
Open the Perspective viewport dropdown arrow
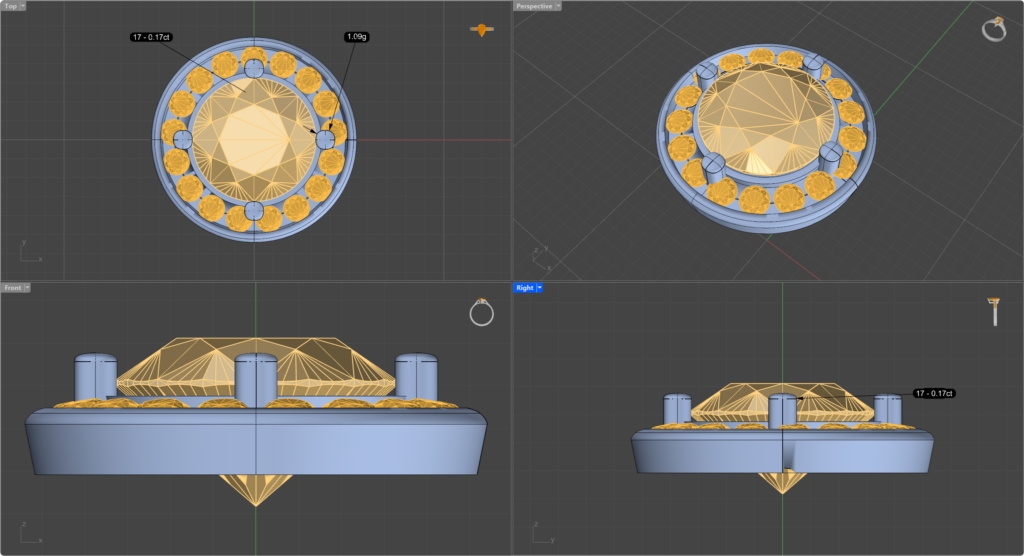[x=558, y=6]
